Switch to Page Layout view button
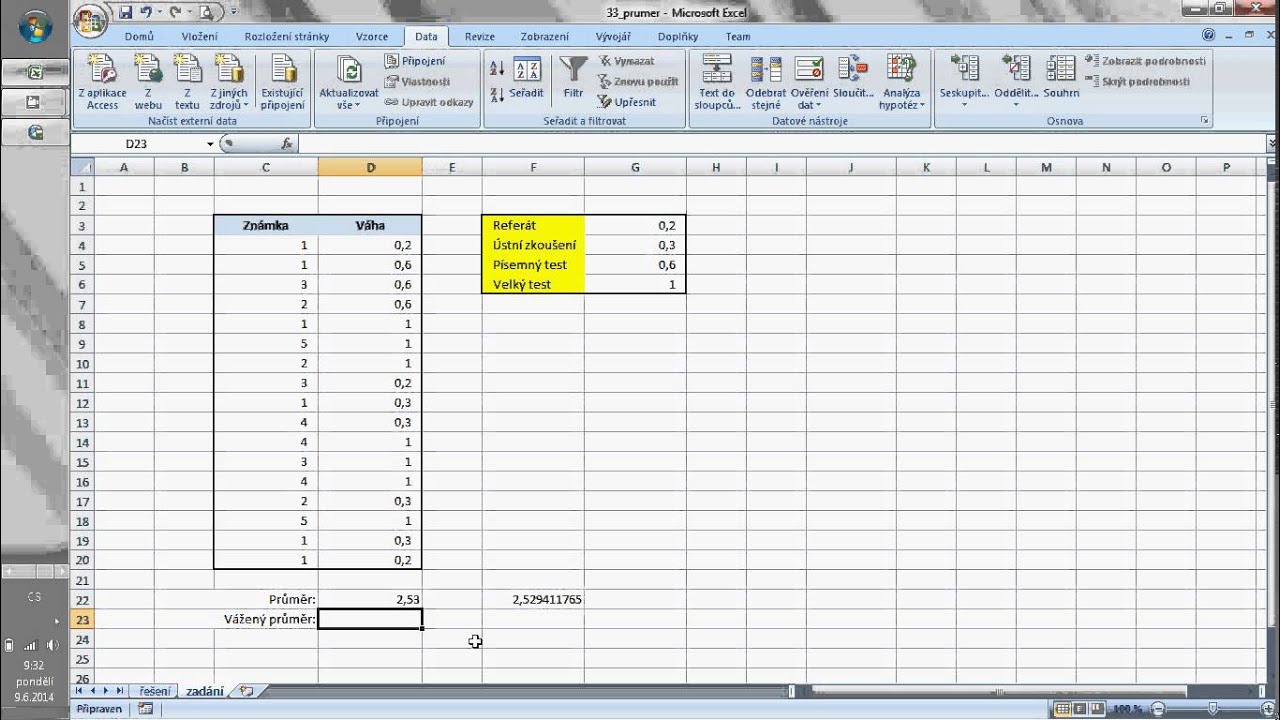 tap(1079, 709)
